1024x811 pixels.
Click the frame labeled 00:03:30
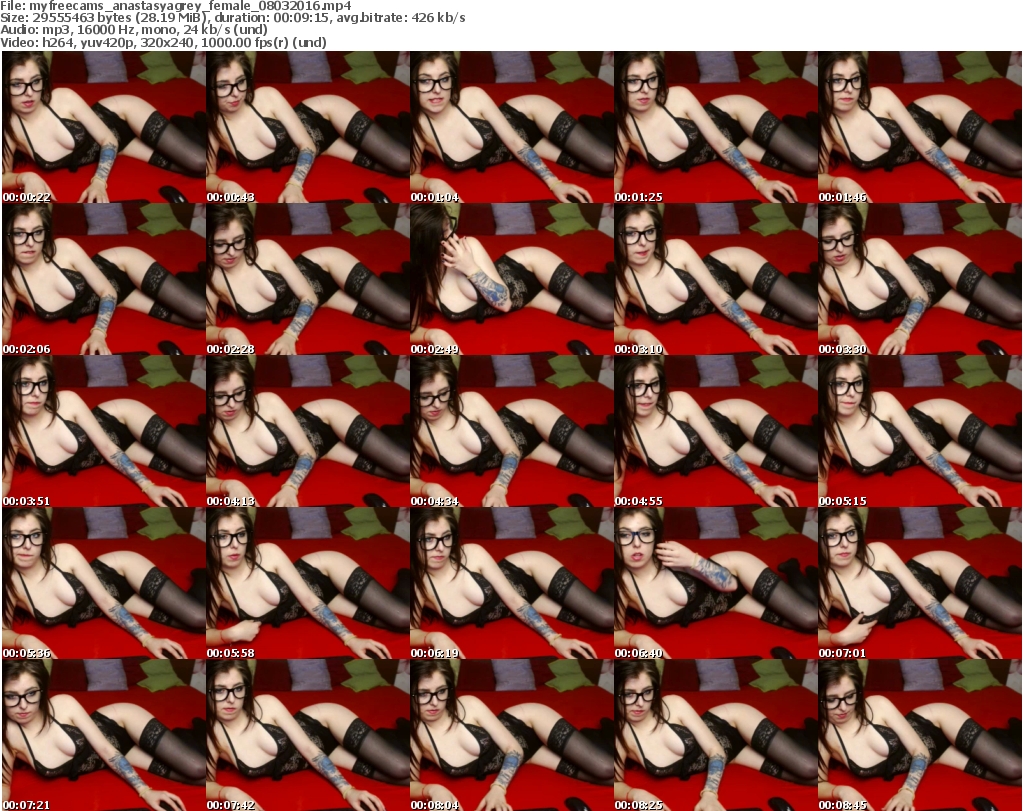click(919, 279)
